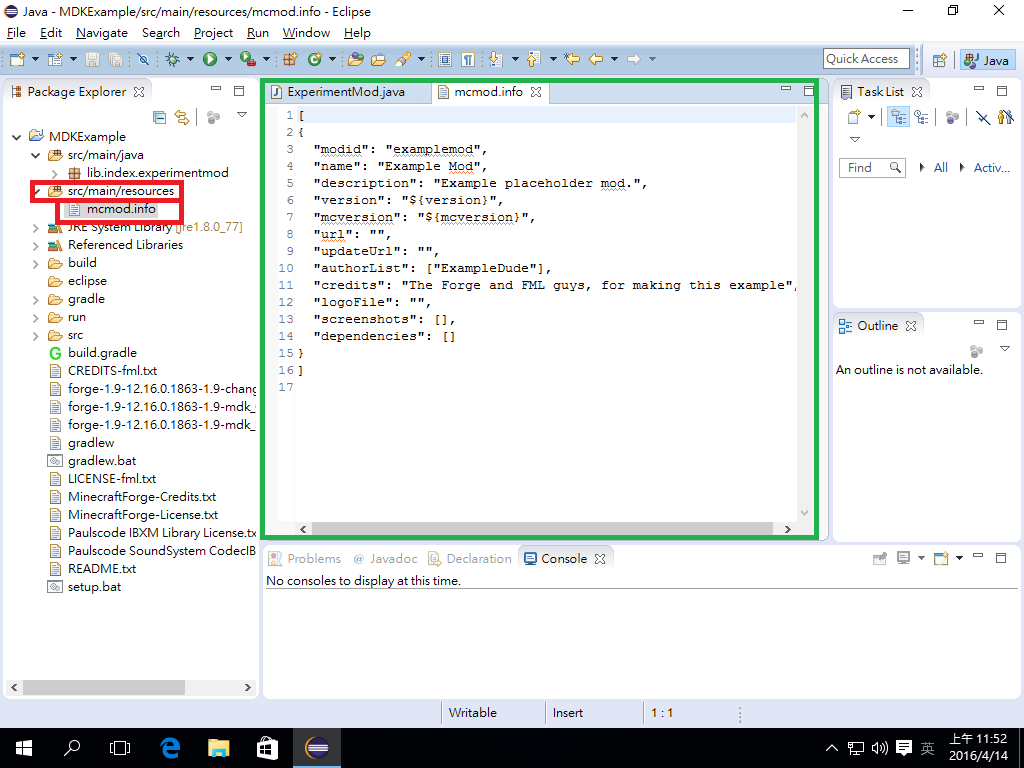Click the Open Perspective icon

940,60
